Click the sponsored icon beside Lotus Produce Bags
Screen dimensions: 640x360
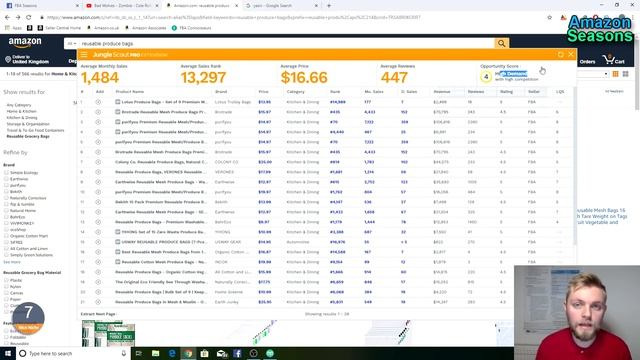[118, 102]
